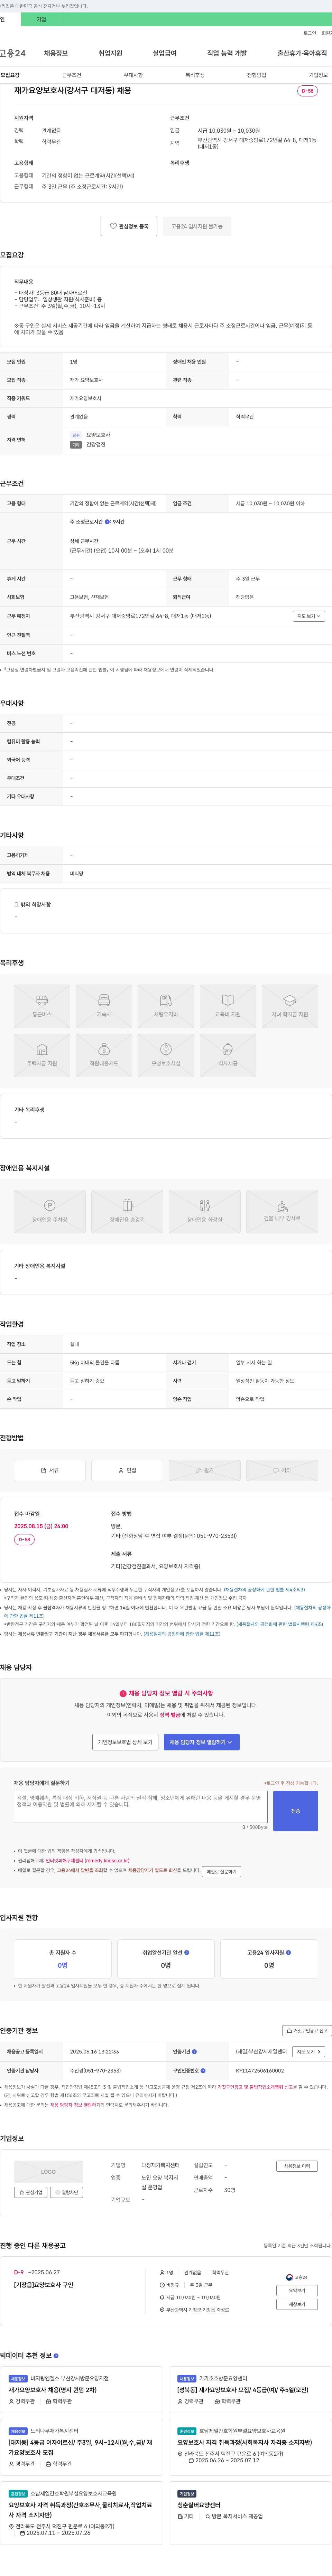Jump to the 기업정보 section tab
332x2576 pixels.
click(318, 75)
